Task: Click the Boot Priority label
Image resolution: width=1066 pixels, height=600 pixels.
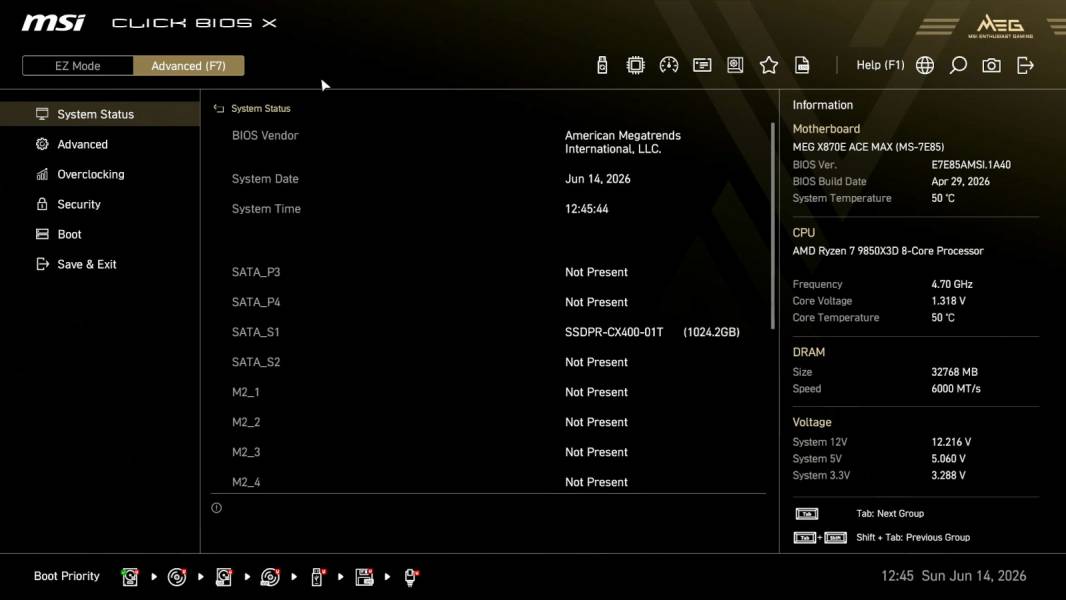Action: 67,576
